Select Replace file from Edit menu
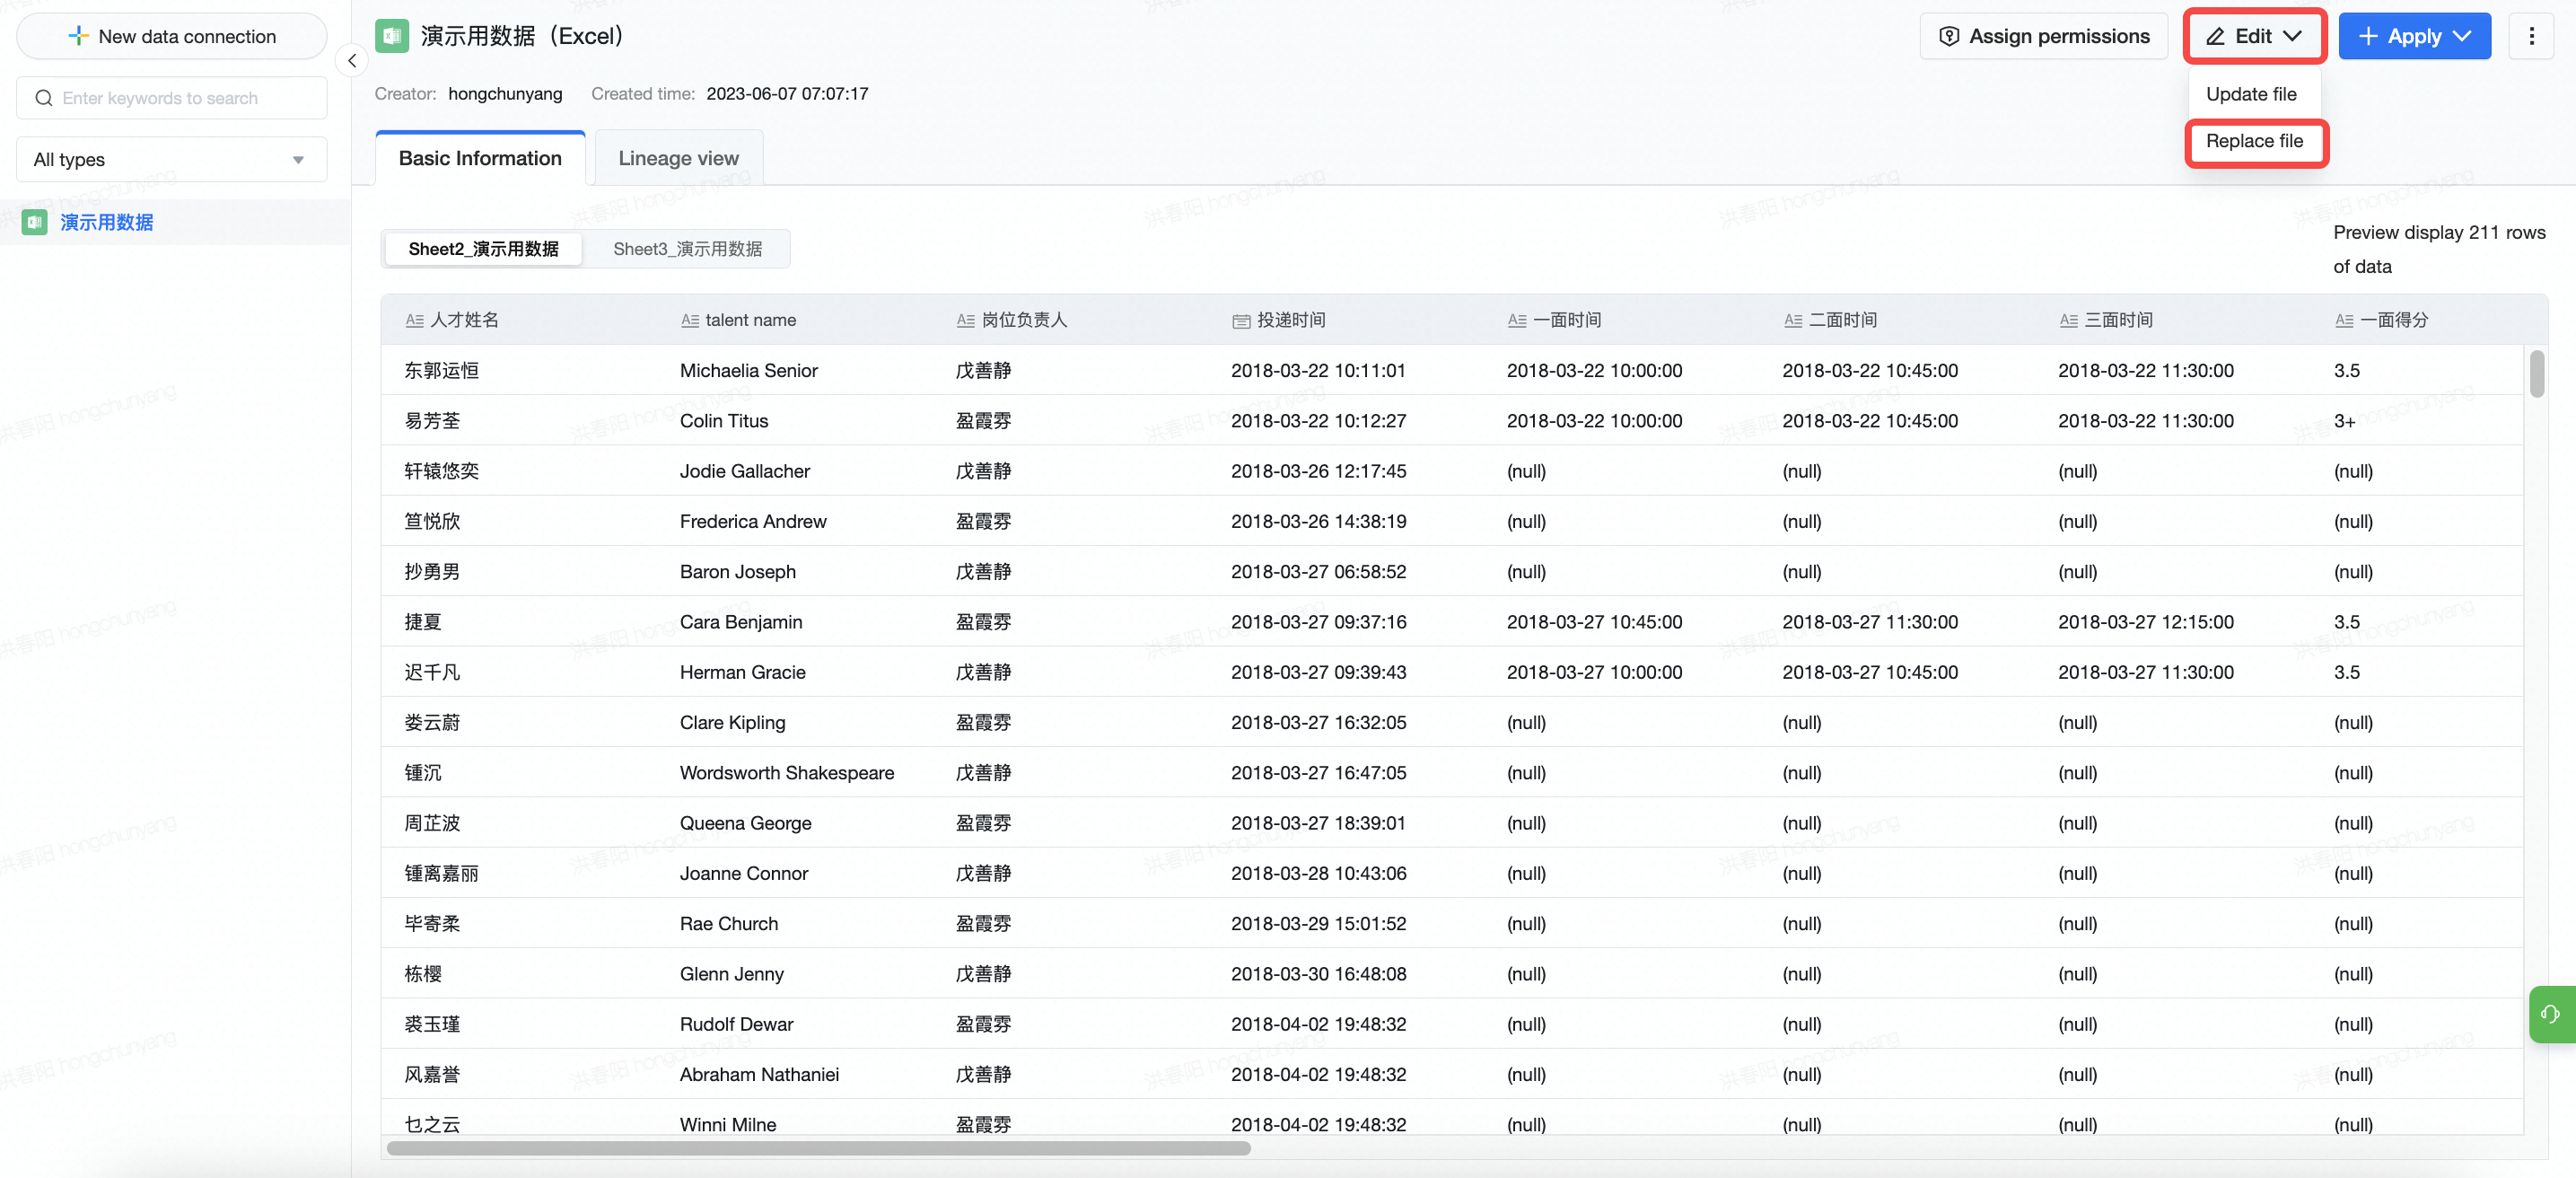Screen dimensions: 2576x1178 click(2254, 141)
